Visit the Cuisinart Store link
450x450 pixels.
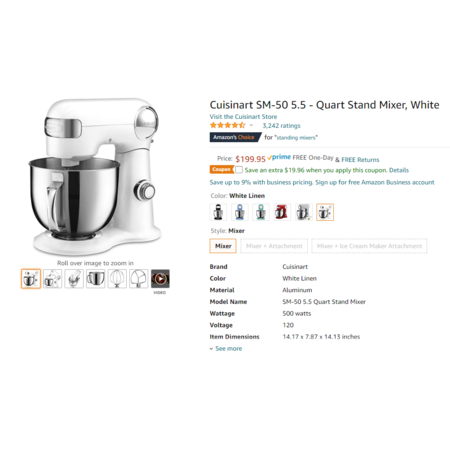[243, 117]
